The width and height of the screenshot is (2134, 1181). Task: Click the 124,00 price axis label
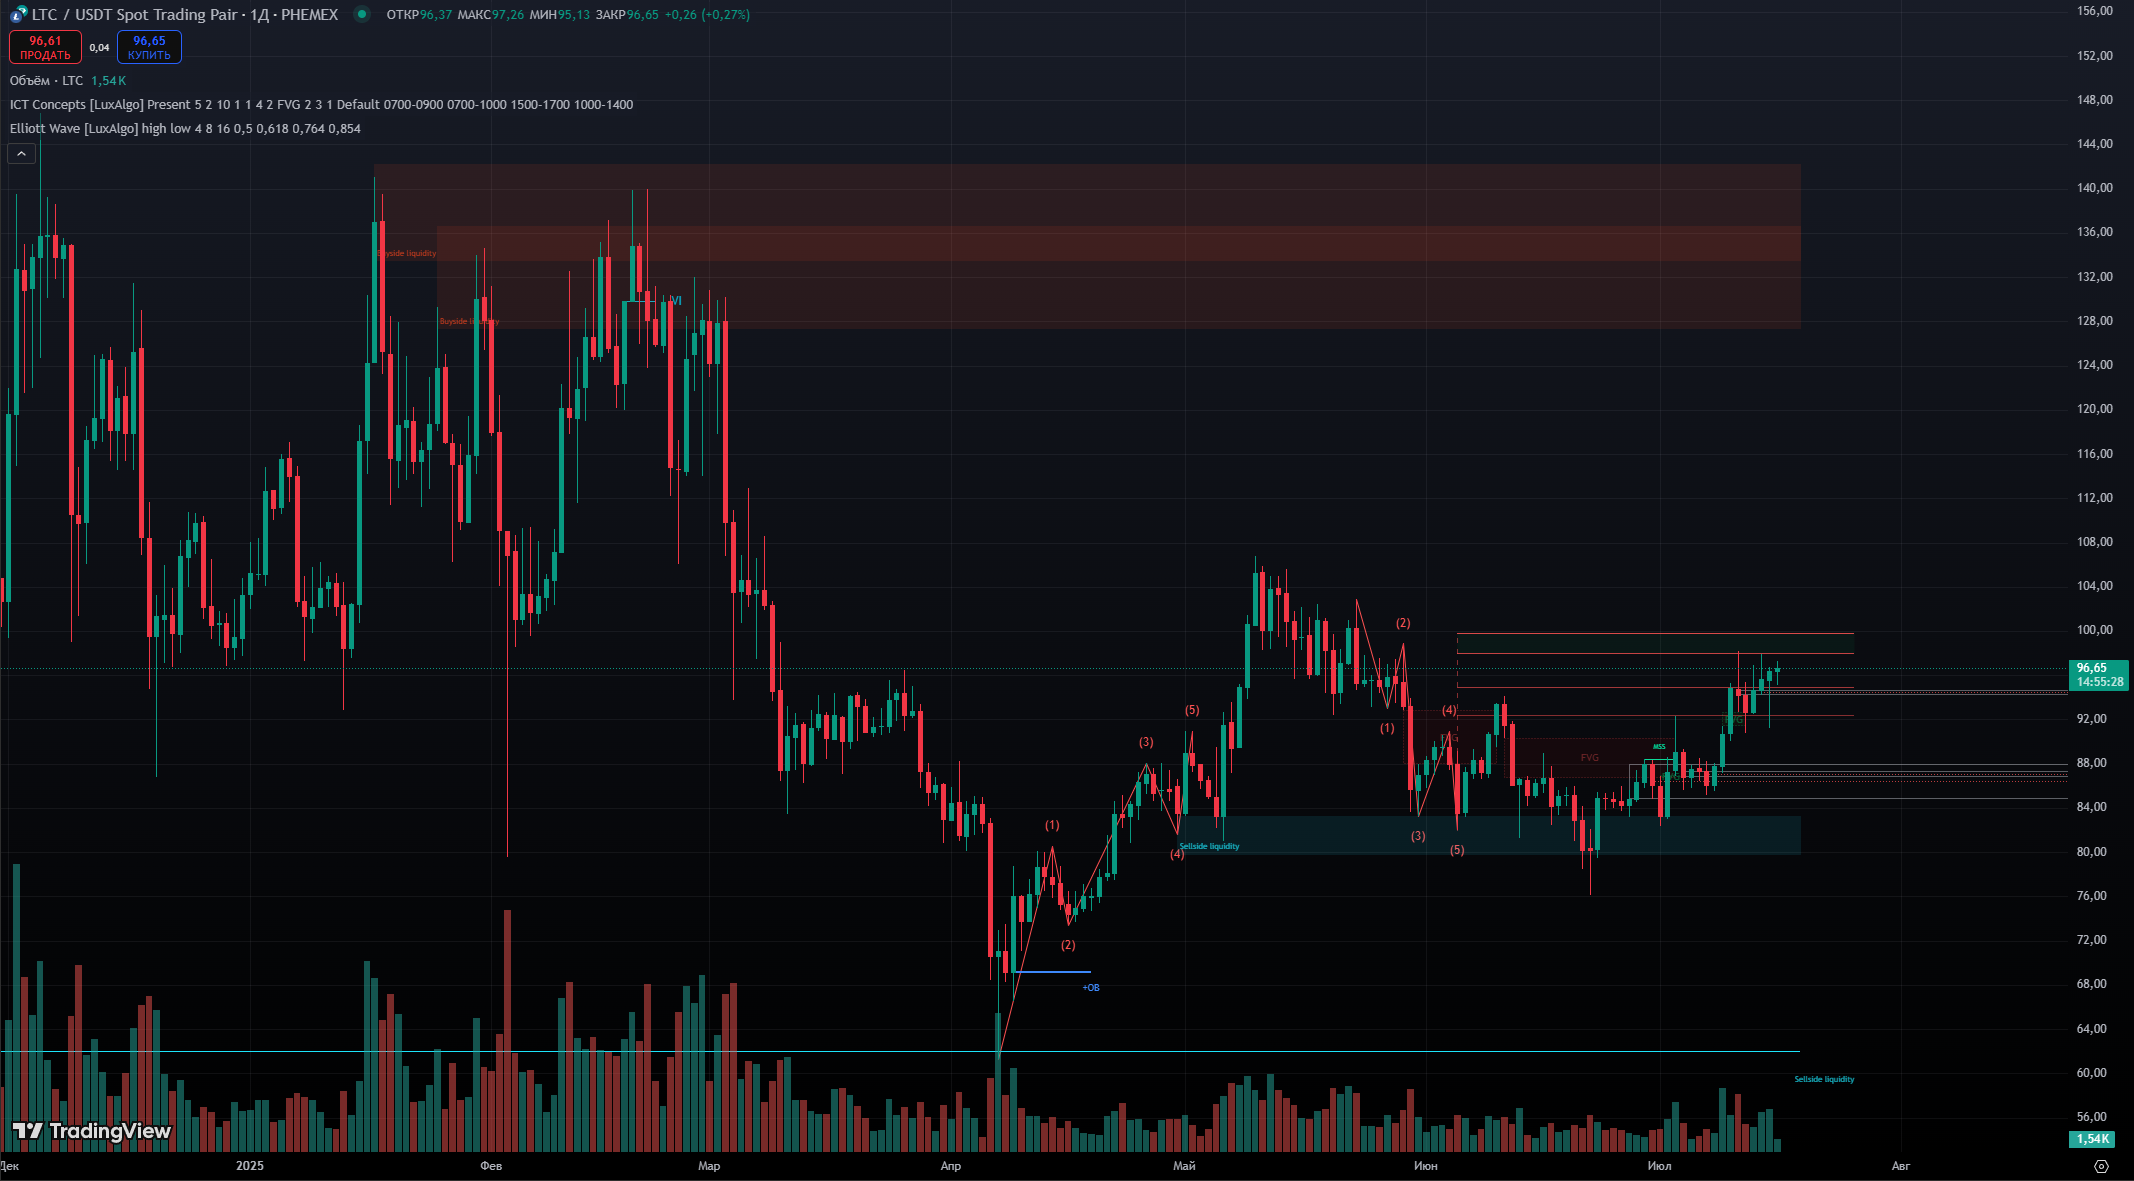pyautogui.click(x=2094, y=365)
